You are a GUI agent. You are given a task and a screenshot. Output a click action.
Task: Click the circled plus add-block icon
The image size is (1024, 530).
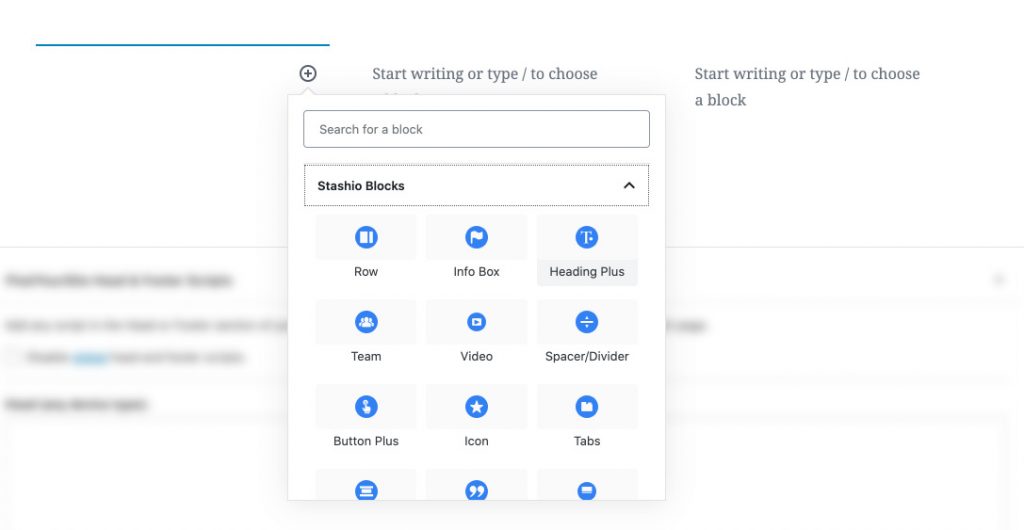[x=308, y=73]
